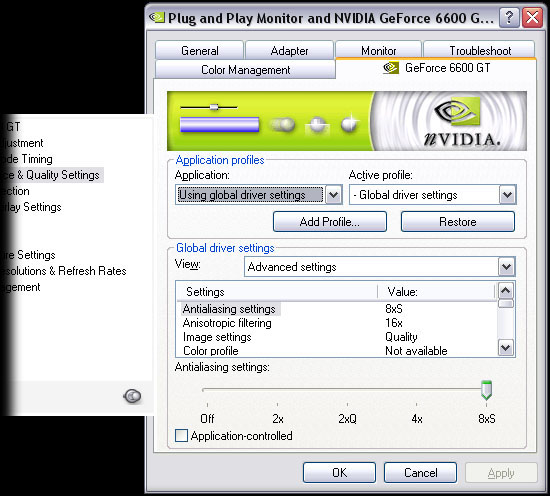Select the Image settings row

(x=337, y=337)
